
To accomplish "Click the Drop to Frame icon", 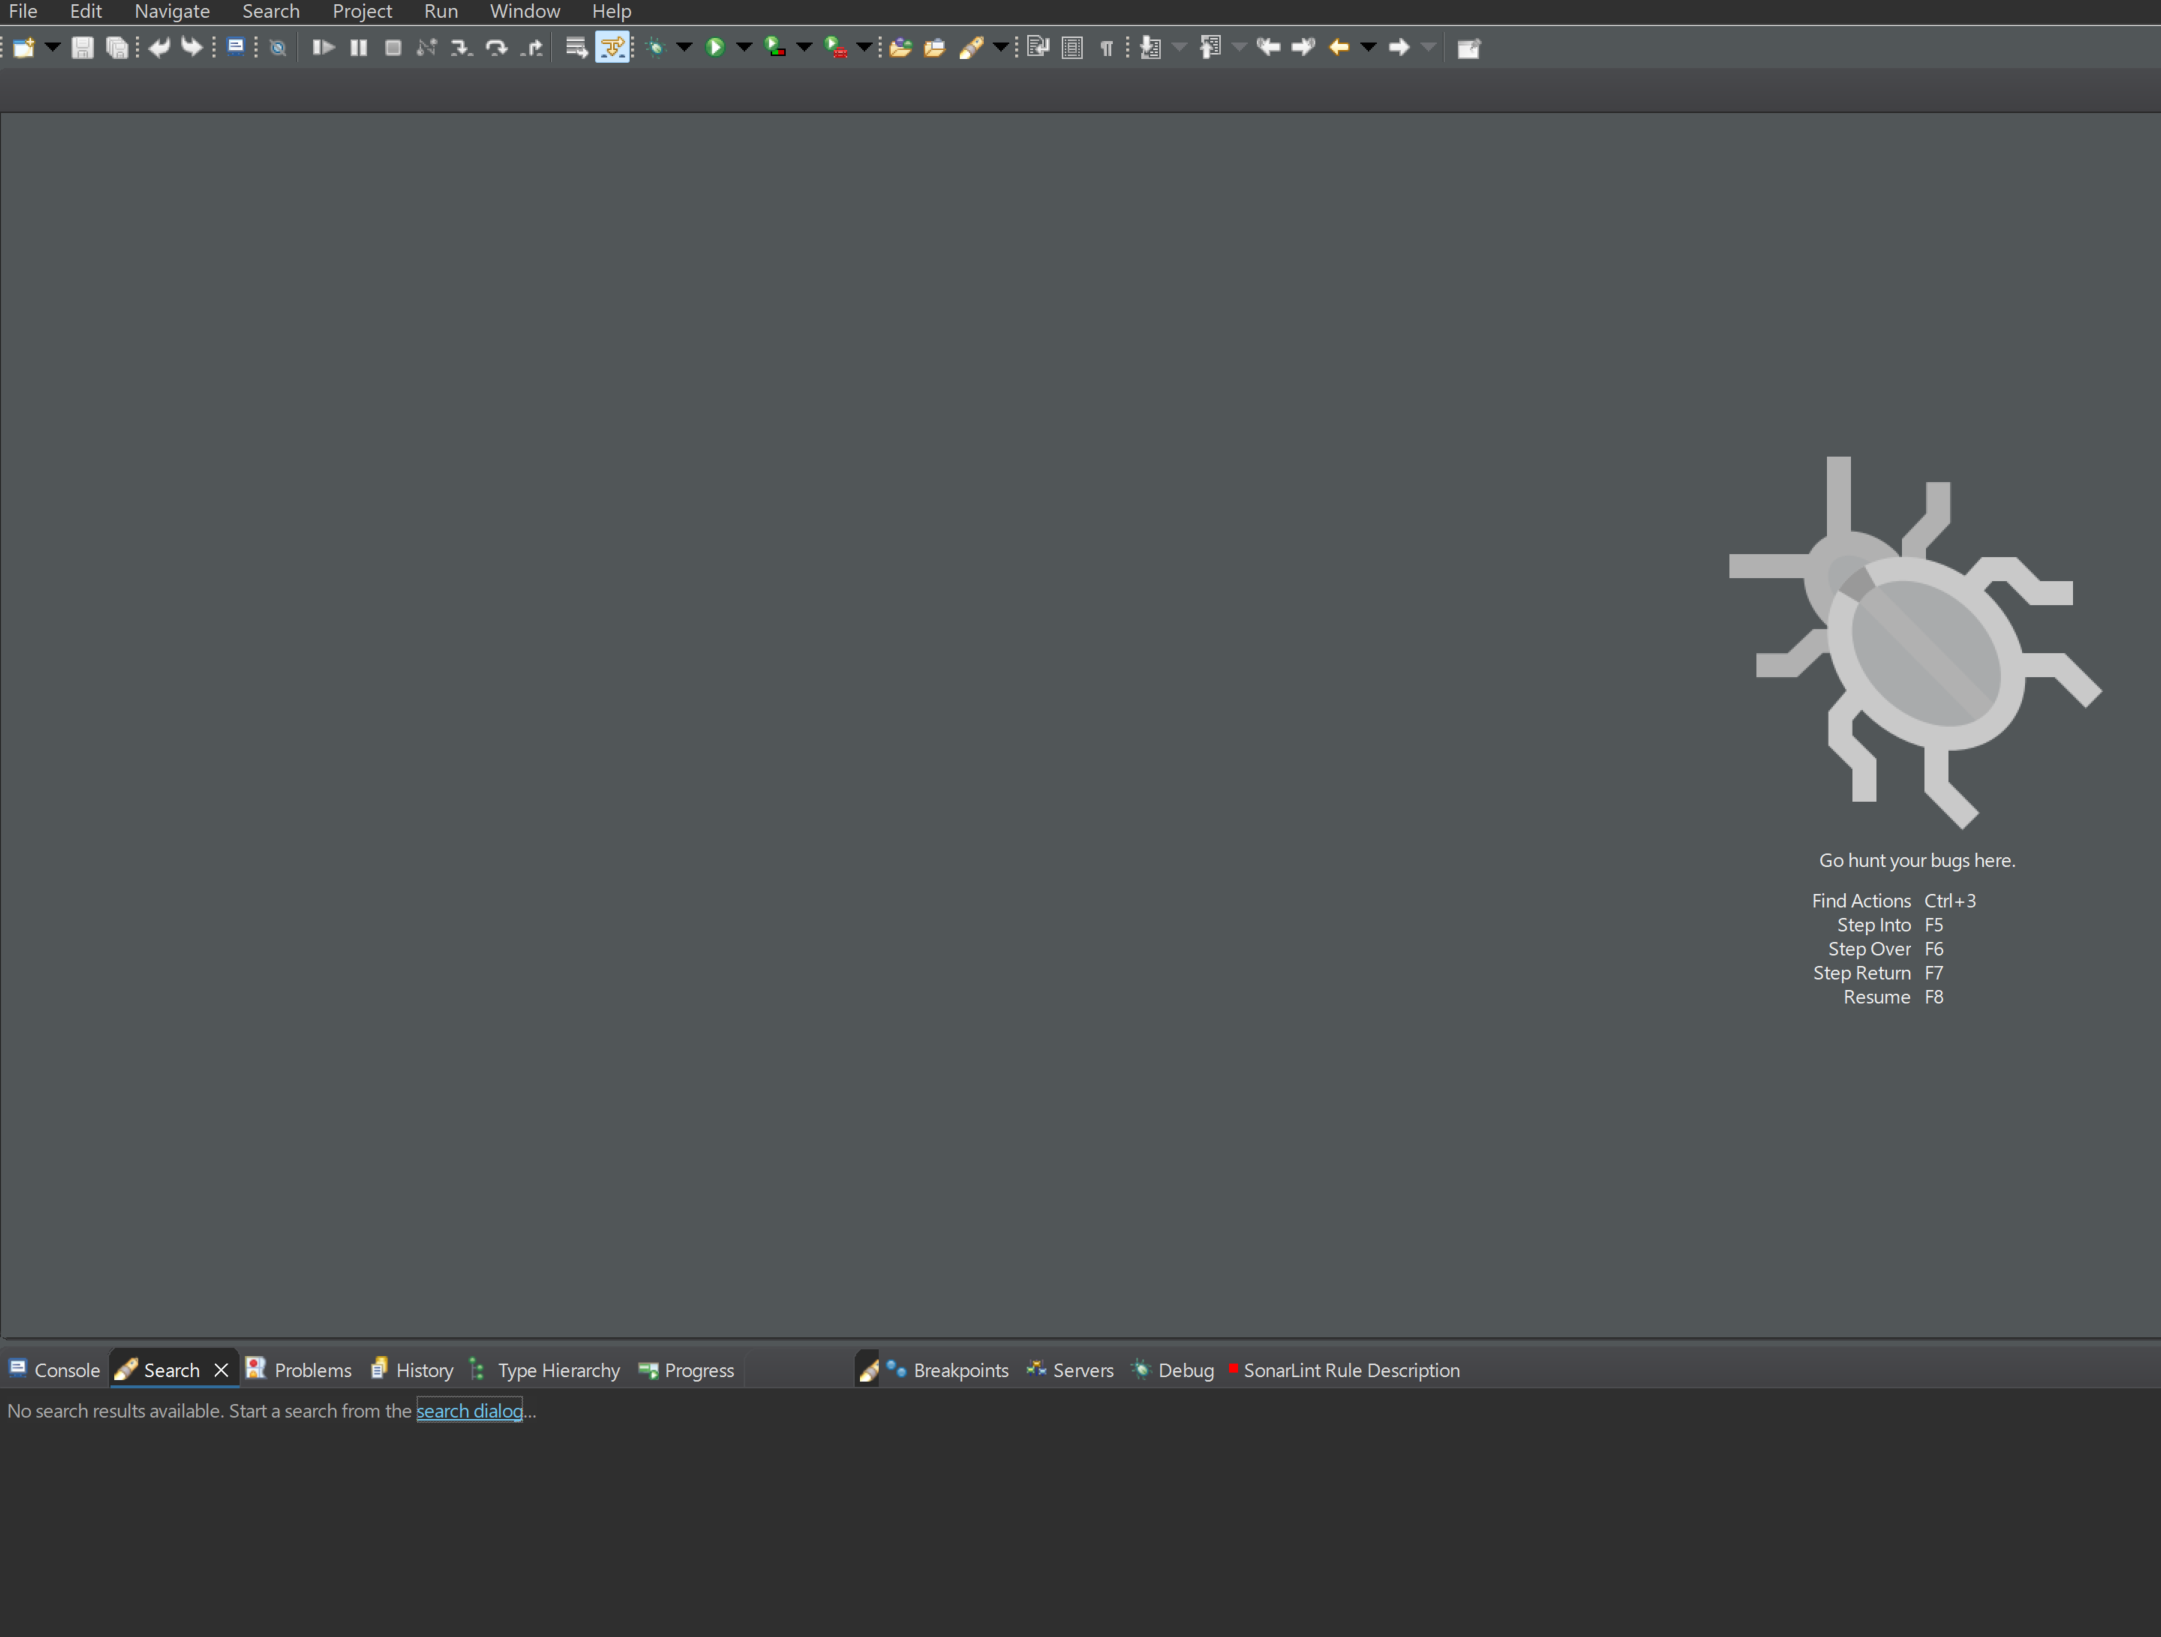I will coord(576,47).
